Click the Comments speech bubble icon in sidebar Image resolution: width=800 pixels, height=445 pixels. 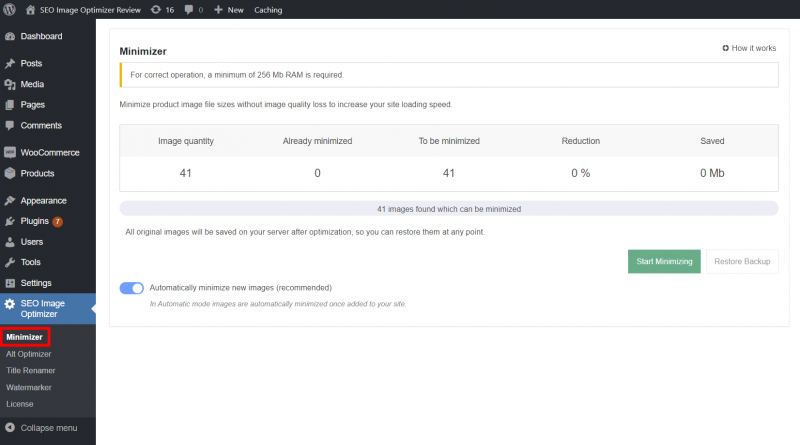[x=10, y=126]
